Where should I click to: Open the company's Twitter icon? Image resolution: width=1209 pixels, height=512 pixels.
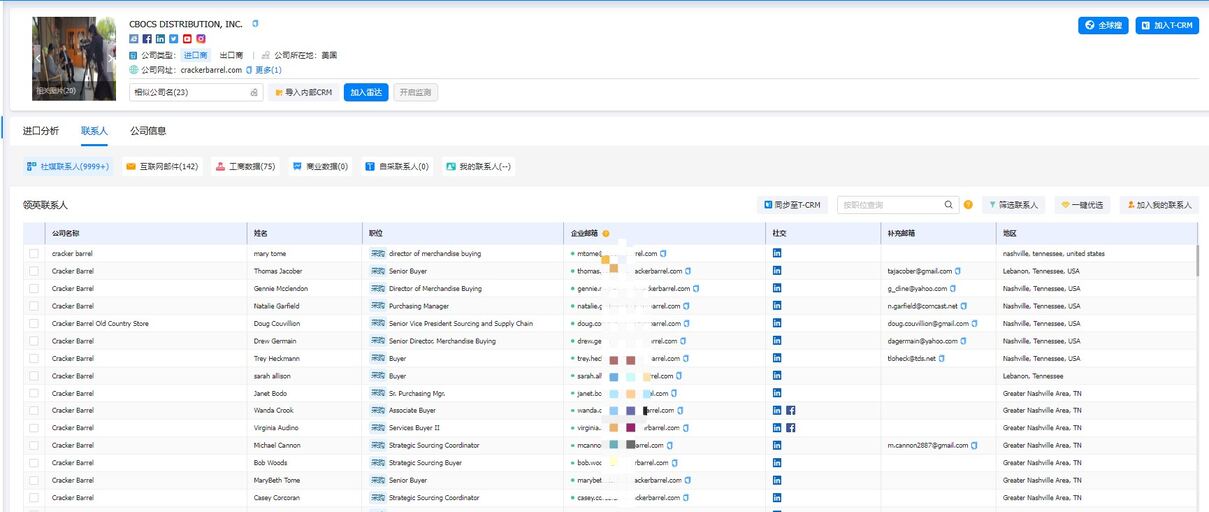click(x=173, y=39)
